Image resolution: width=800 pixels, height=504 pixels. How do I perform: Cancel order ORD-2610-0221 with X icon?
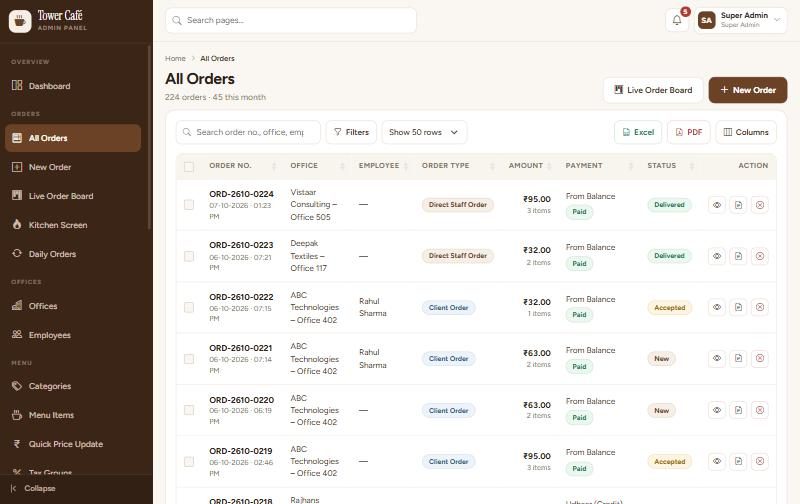coord(760,358)
